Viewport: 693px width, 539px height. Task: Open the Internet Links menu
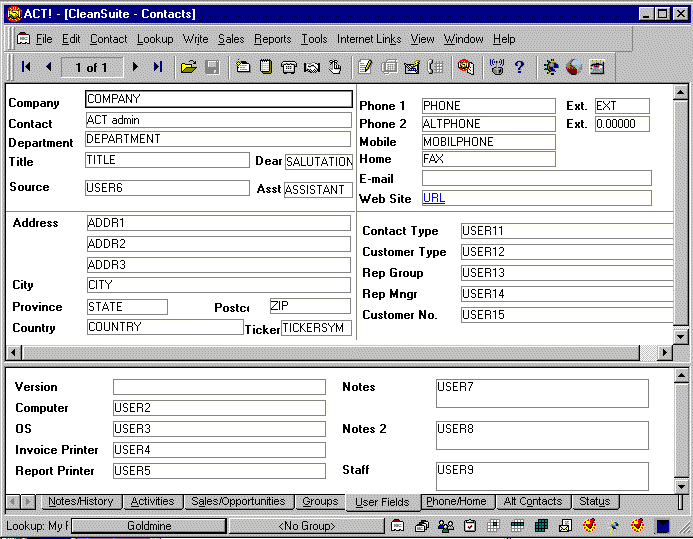coord(369,39)
